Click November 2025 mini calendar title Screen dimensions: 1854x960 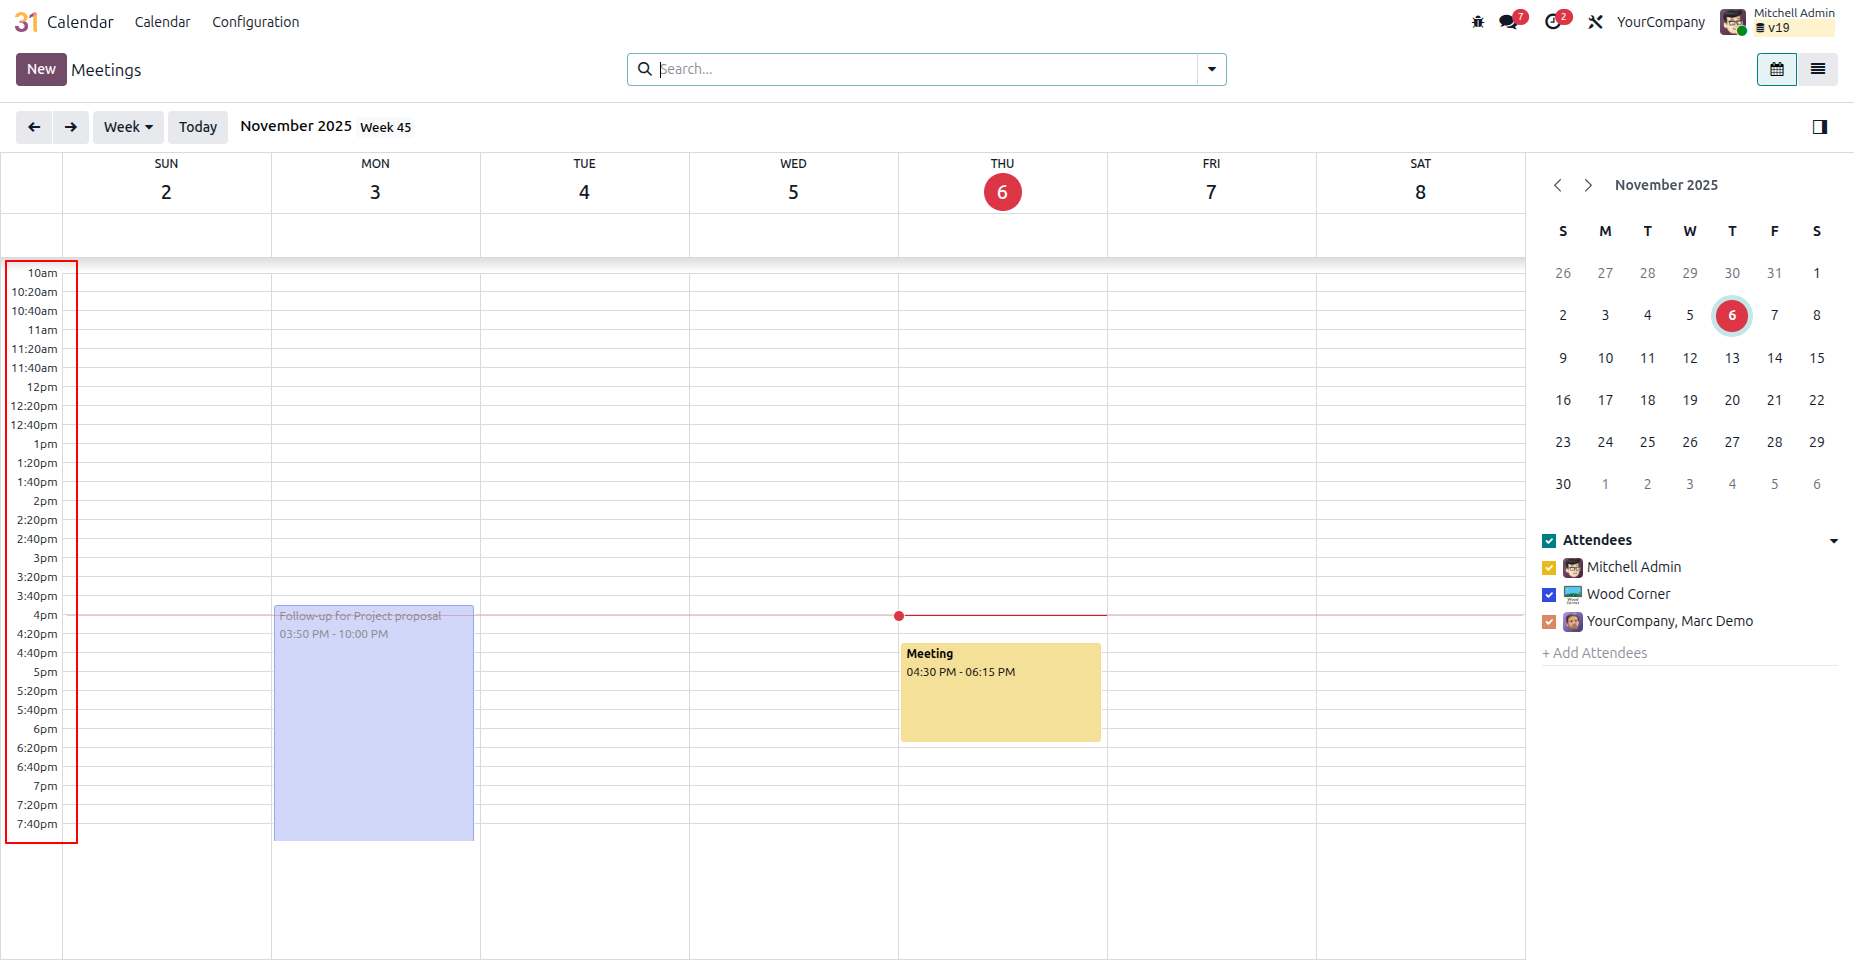(1666, 185)
